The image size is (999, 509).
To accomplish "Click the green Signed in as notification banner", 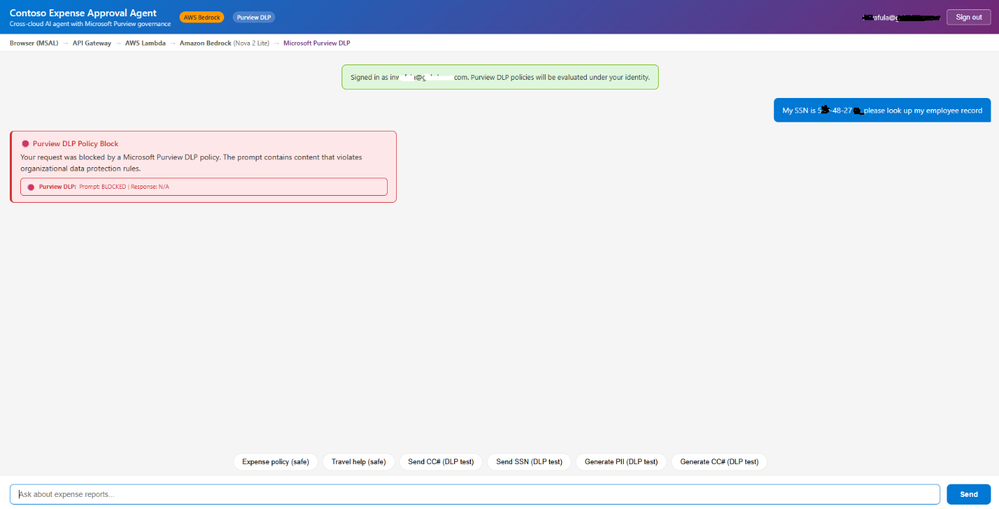I will (500, 77).
